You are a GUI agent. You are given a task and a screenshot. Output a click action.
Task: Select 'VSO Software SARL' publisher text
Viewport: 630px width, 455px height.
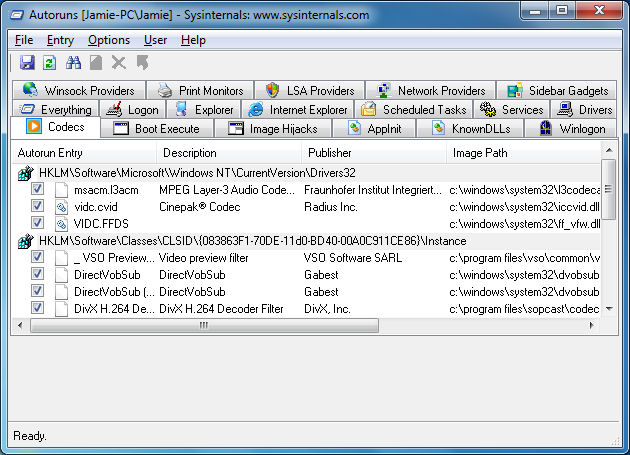353,258
